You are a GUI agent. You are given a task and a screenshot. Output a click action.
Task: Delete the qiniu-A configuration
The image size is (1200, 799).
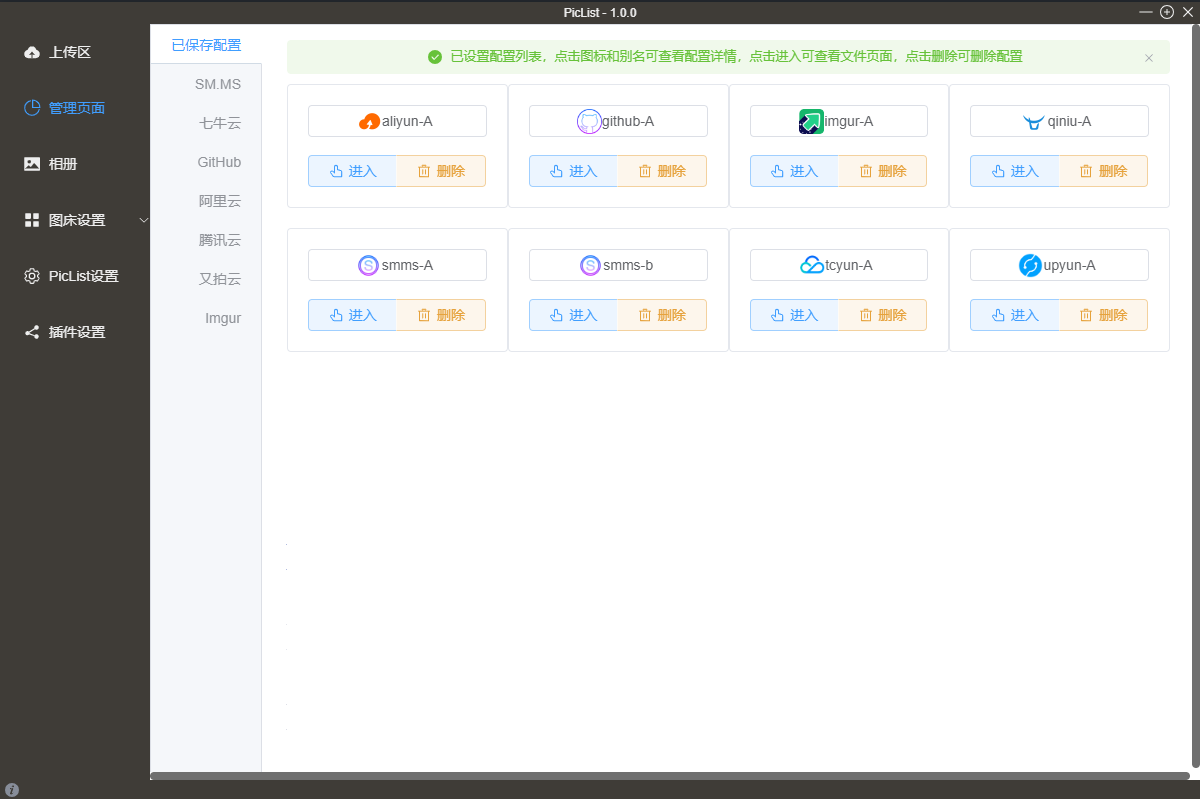1103,171
